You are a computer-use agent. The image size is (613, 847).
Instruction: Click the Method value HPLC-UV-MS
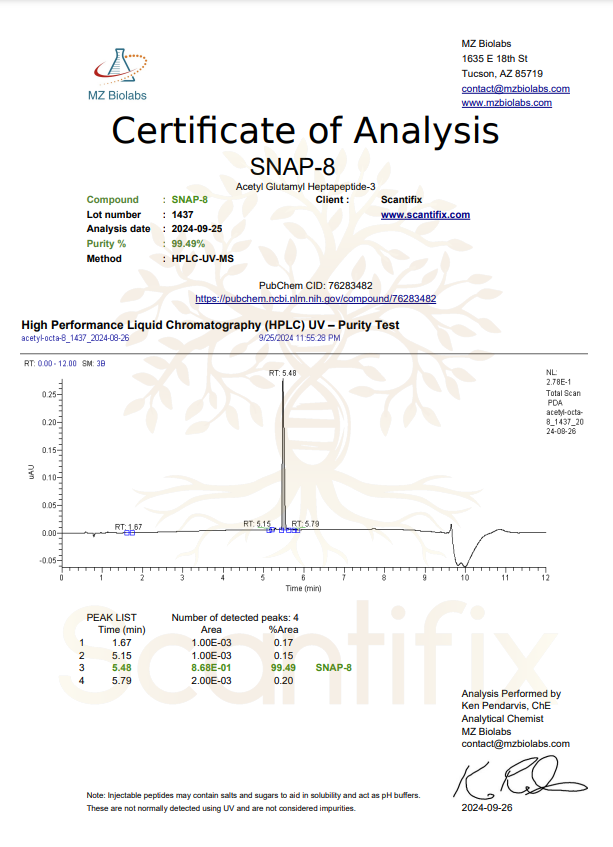(203, 259)
